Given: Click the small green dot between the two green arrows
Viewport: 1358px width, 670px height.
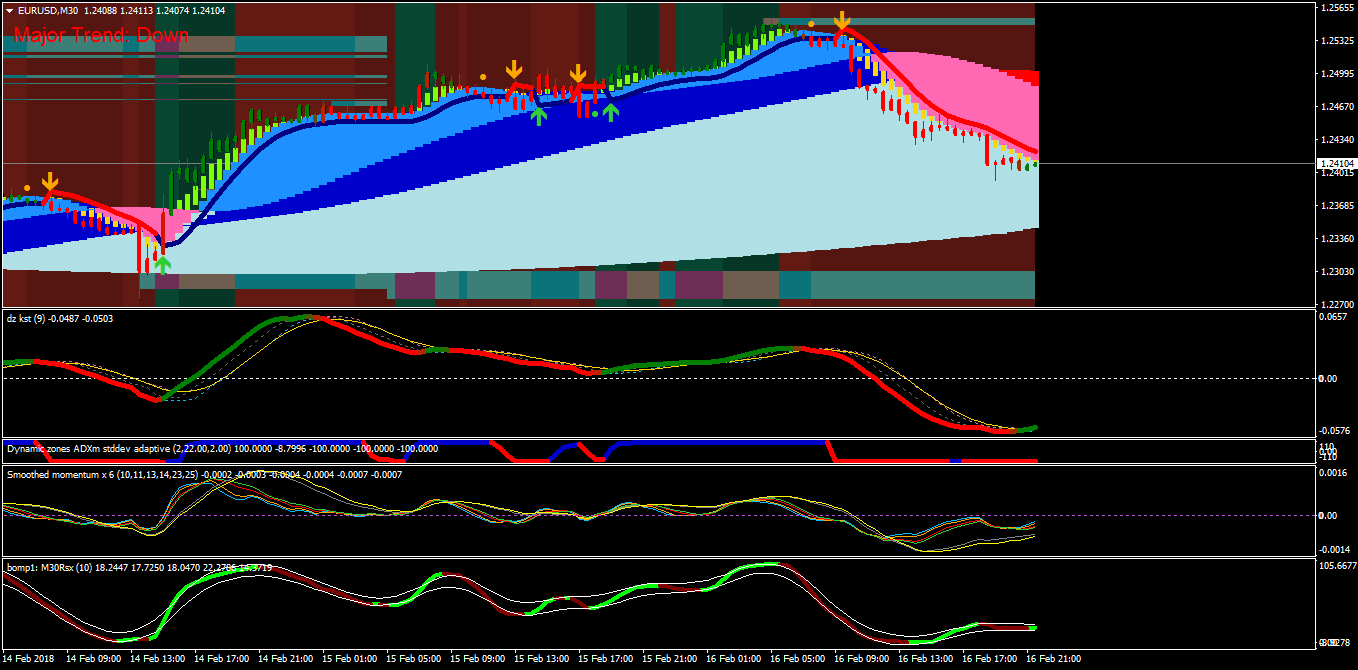Looking at the screenshot, I should point(595,114).
